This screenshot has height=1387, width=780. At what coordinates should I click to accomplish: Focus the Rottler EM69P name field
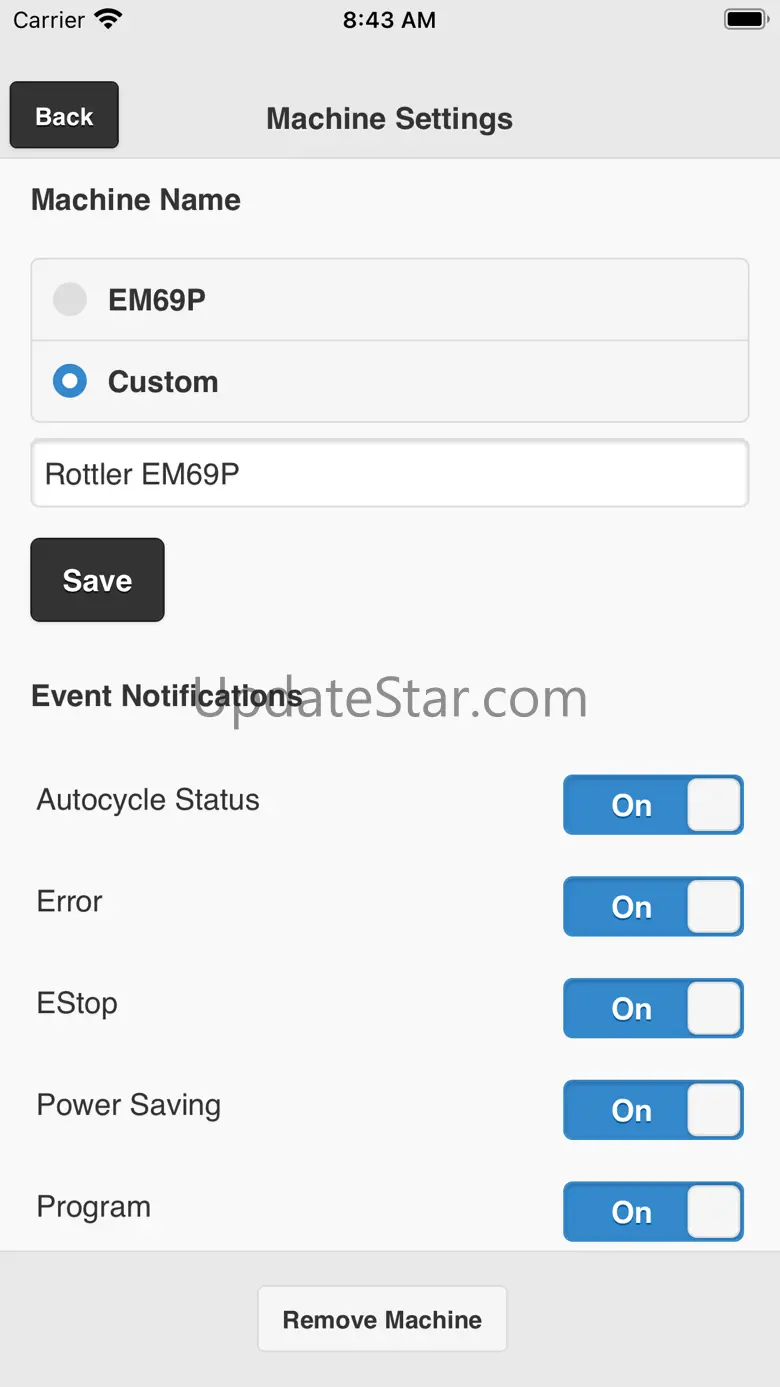click(389, 473)
